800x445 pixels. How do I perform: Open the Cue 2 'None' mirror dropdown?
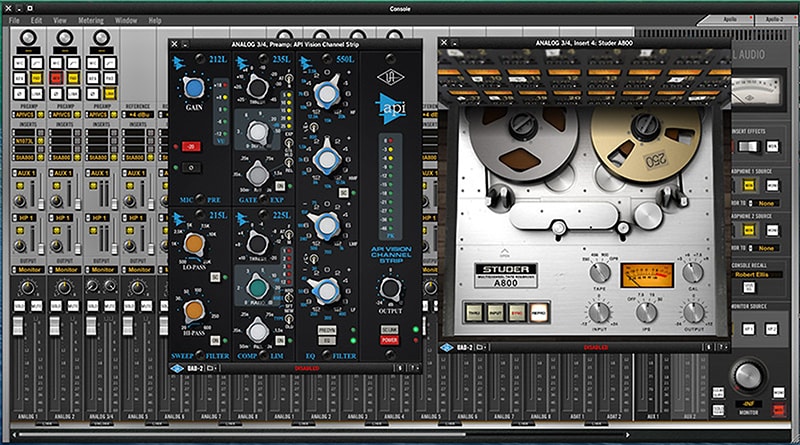[763, 248]
